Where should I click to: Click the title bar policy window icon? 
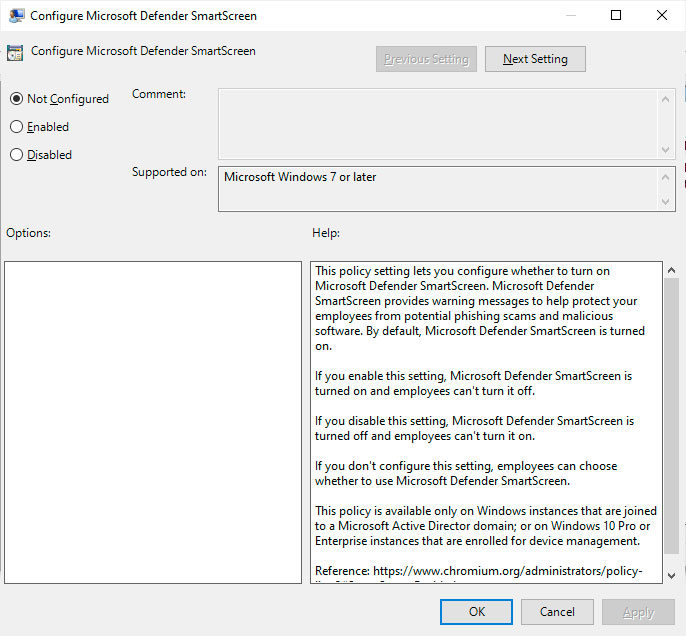(x=16, y=16)
